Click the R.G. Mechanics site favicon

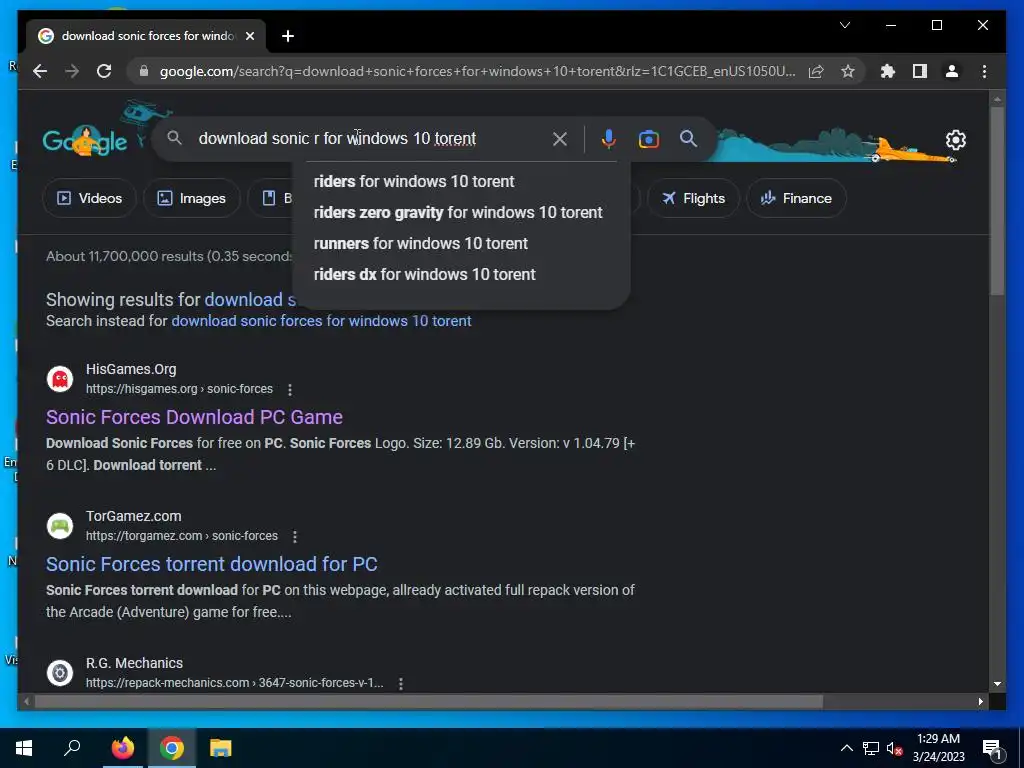pos(60,673)
